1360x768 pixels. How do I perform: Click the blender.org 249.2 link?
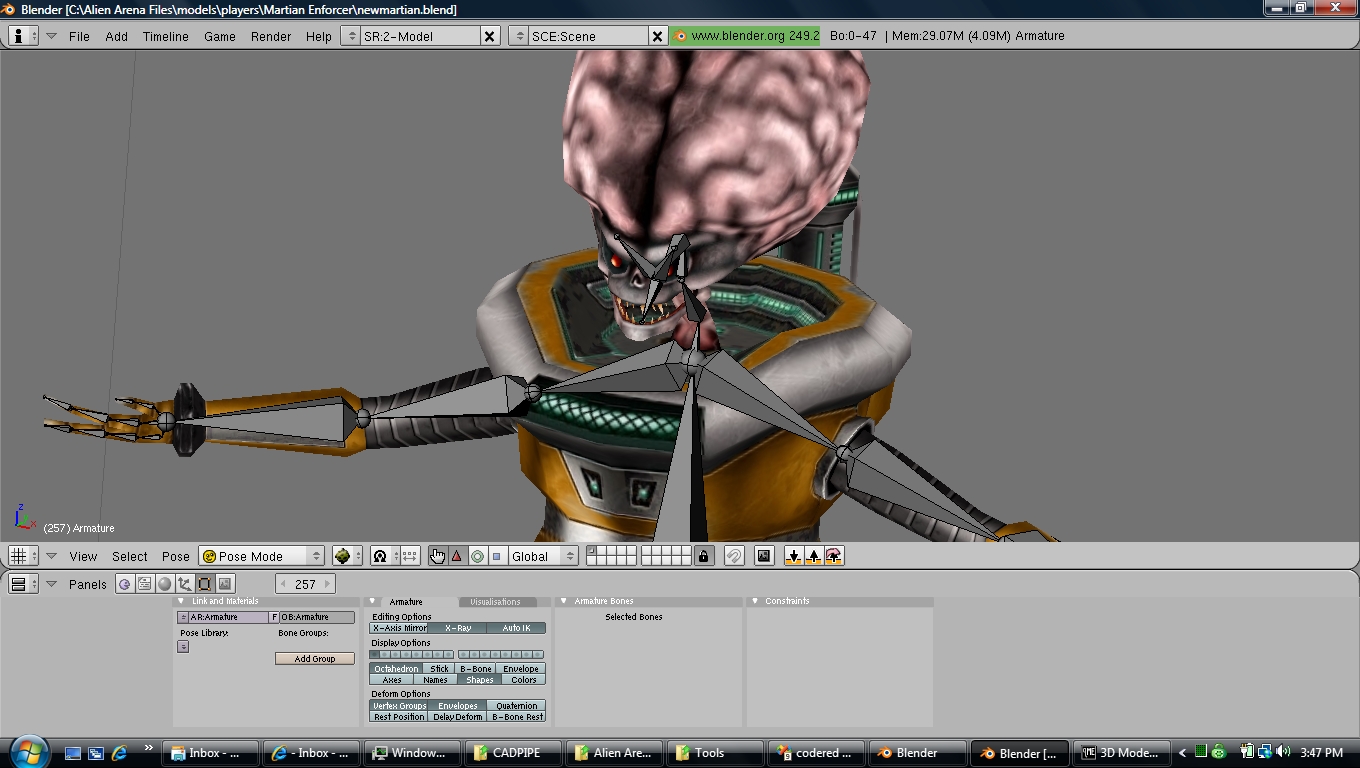746,35
